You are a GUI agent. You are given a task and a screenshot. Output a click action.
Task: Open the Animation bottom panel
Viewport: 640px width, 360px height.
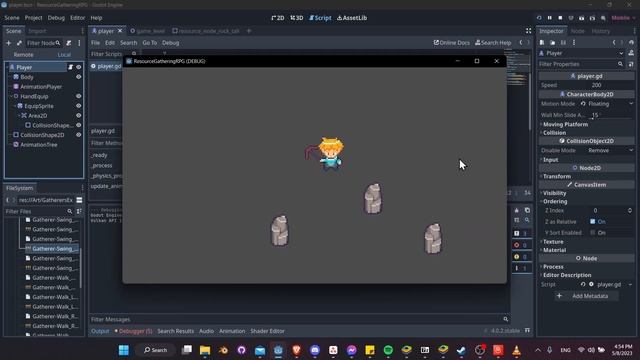(x=232, y=331)
